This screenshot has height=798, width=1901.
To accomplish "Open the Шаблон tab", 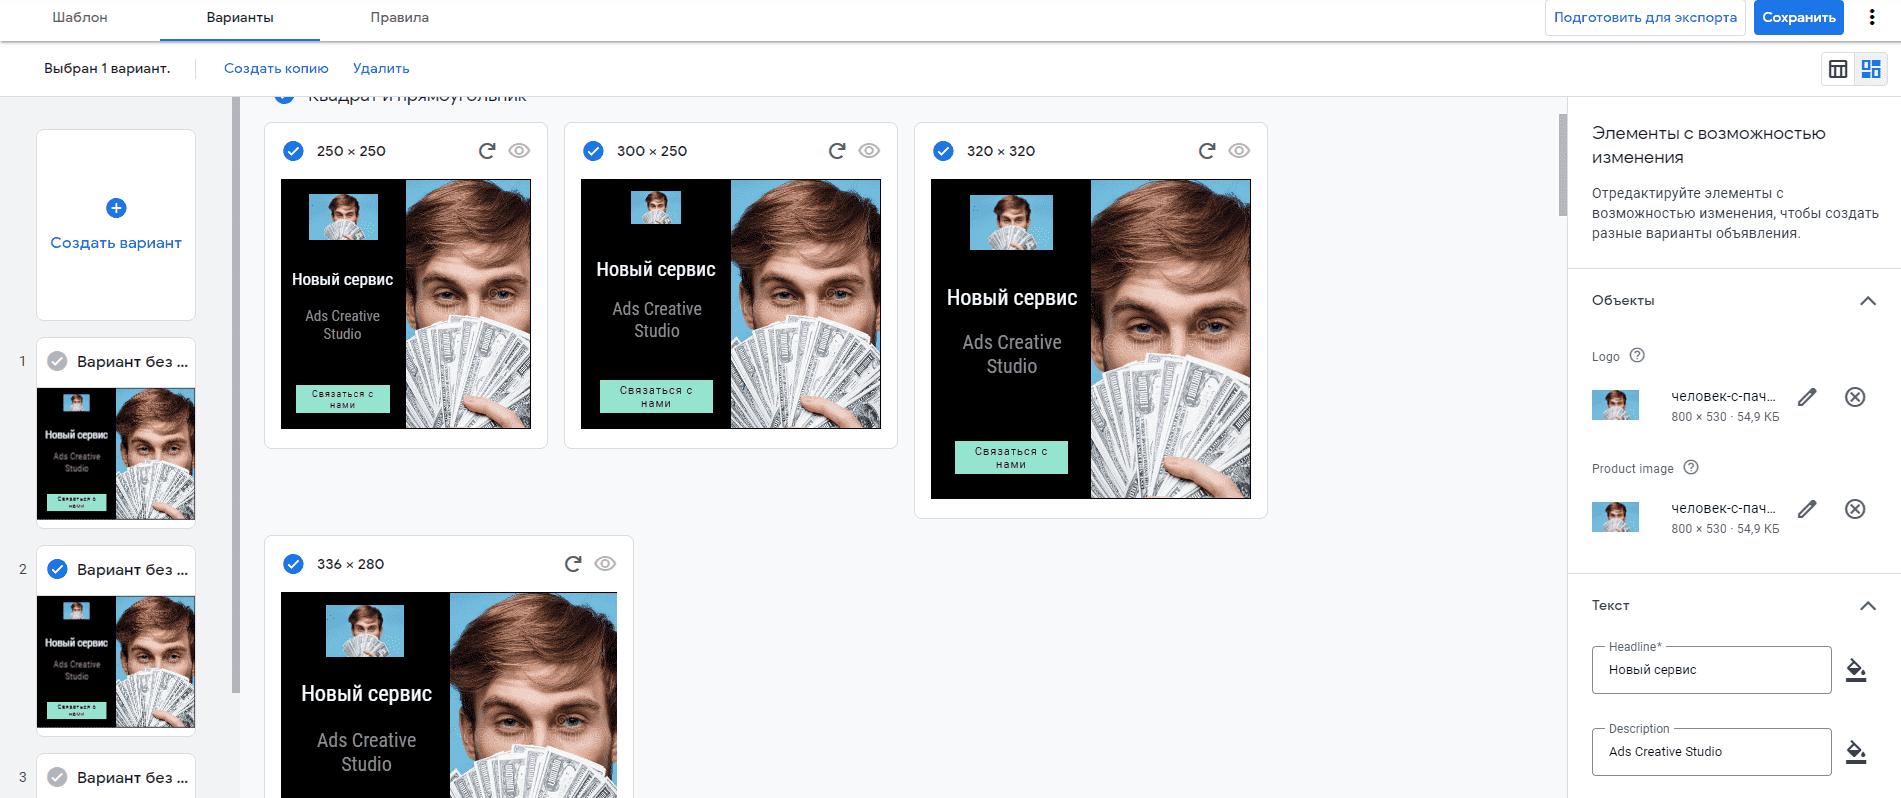I will click(80, 18).
